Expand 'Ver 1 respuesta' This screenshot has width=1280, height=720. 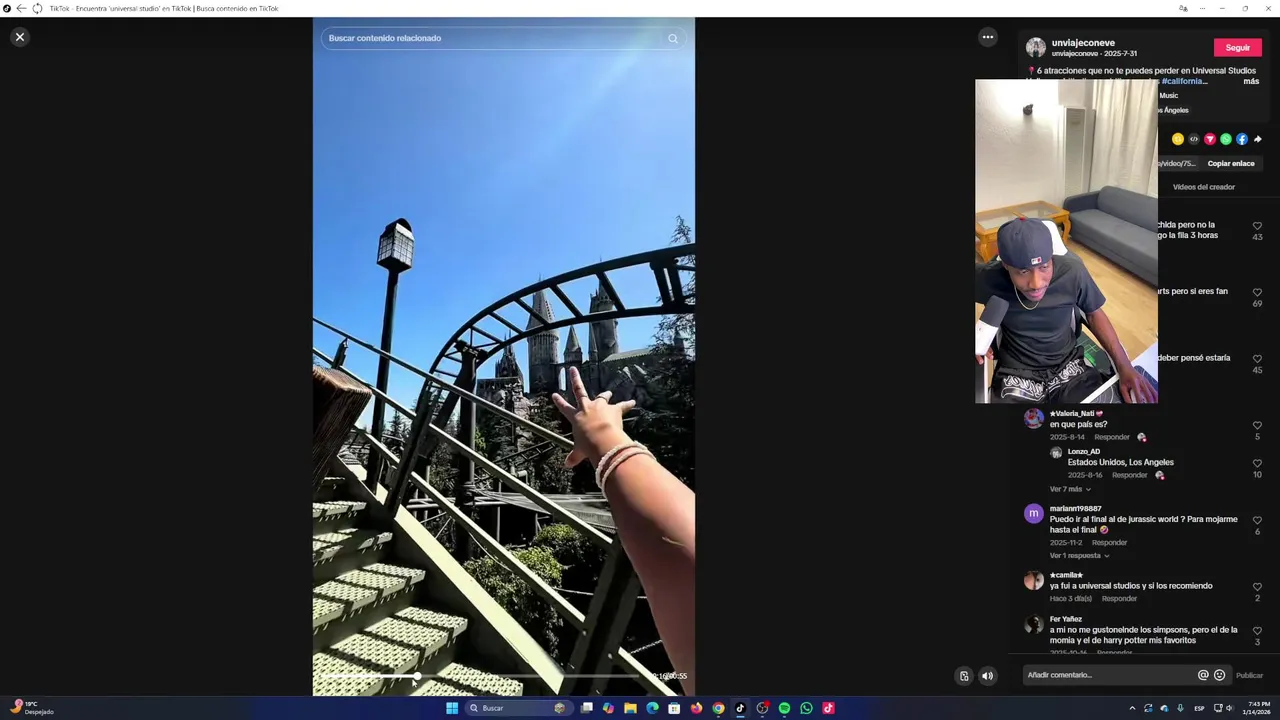(x=1080, y=555)
